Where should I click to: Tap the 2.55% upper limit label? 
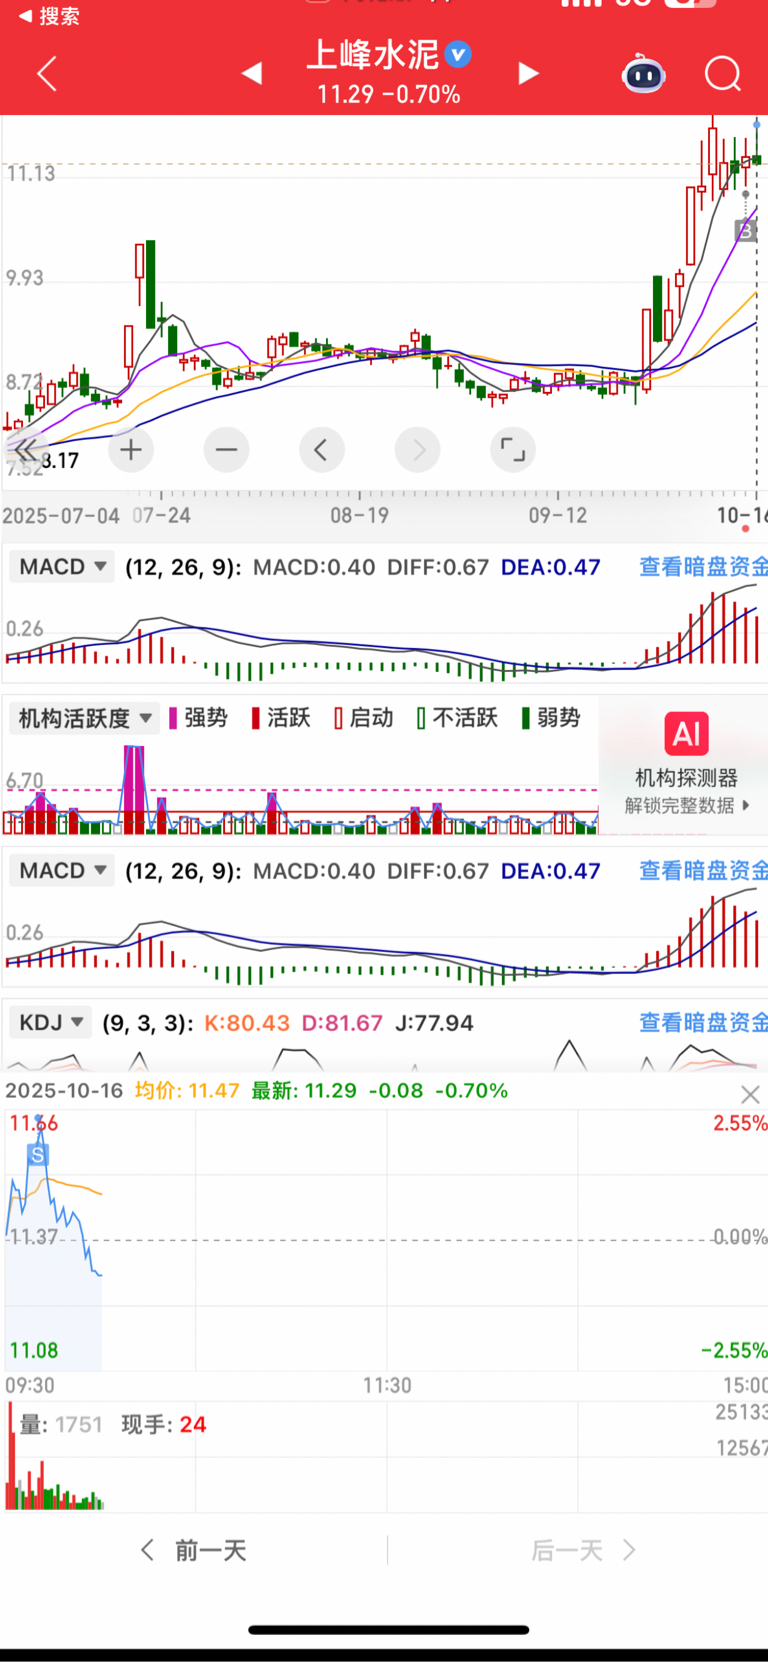click(740, 1123)
